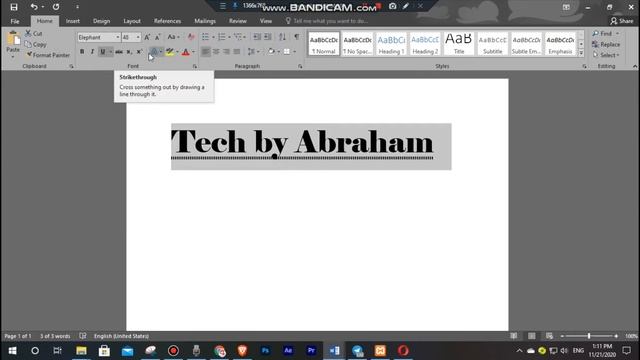Screen dimensions: 640x360
Task: Toggle underline formatting
Action: click(102, 52)
